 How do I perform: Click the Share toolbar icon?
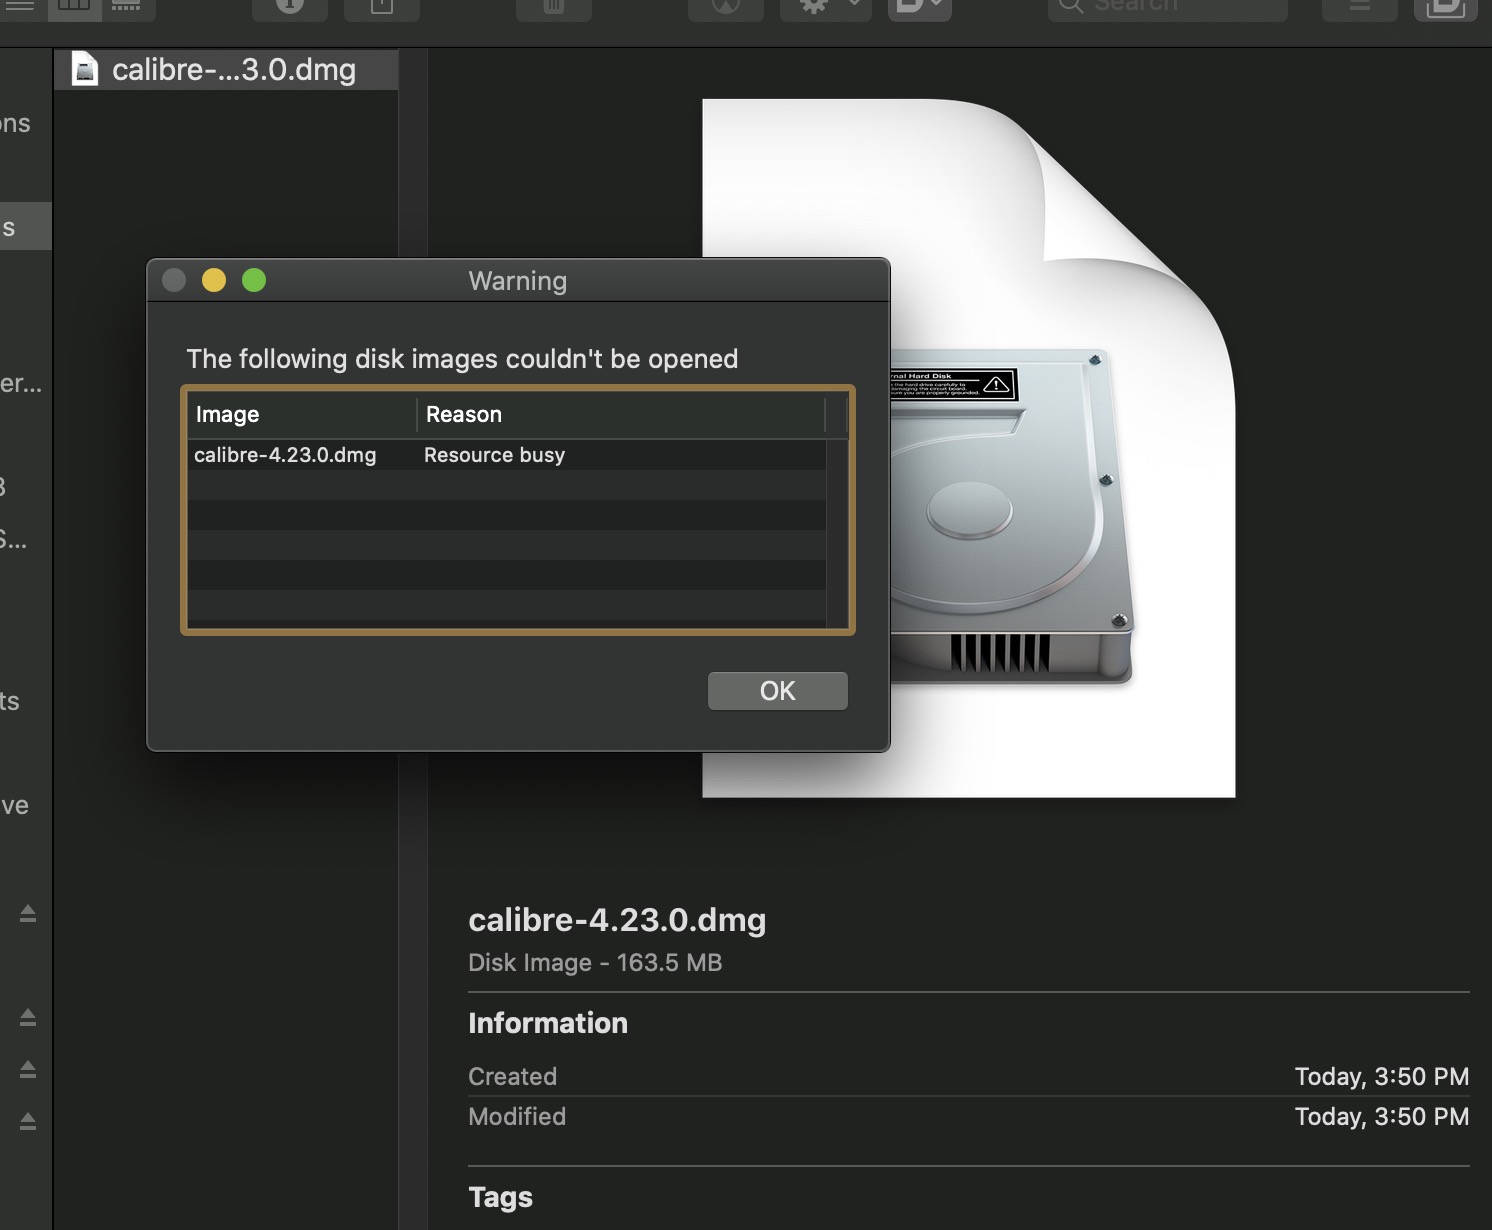tap(381, 8)
